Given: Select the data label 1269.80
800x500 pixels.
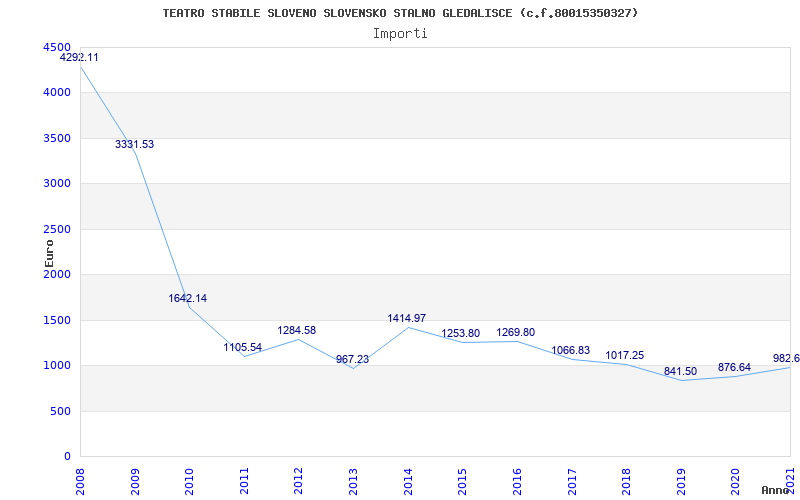Looking at the screenshot, I should coord(516,333).
